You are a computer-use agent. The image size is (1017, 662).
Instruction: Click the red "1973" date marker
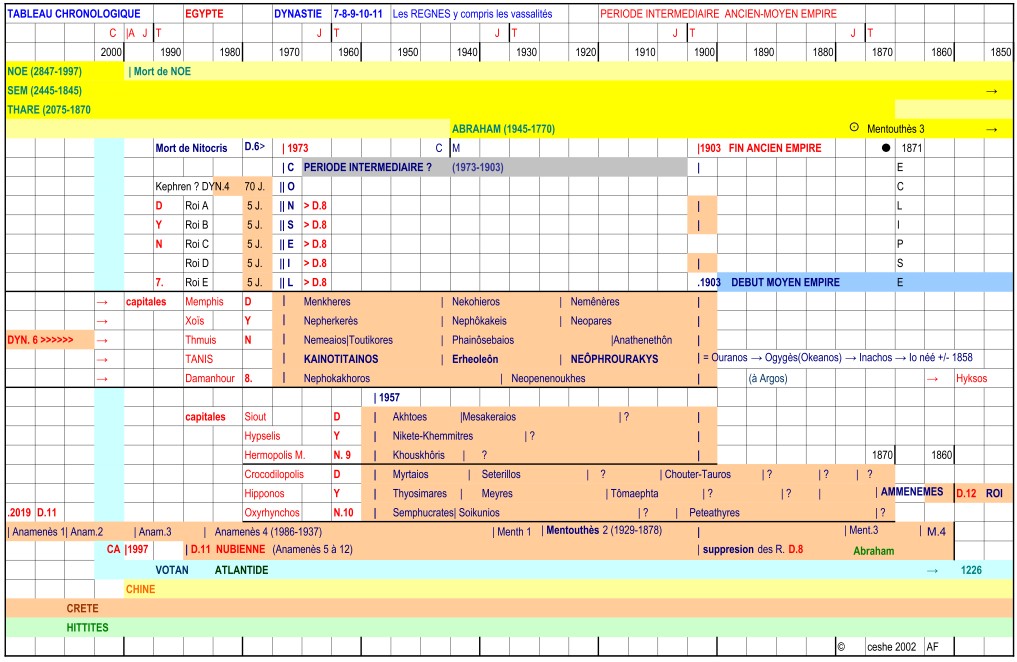point(298,148)
